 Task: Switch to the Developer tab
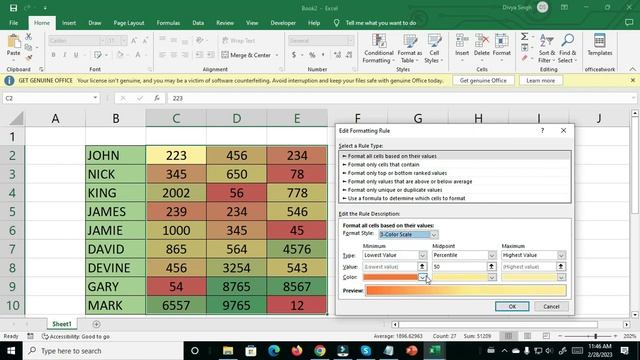pos(283,23)
